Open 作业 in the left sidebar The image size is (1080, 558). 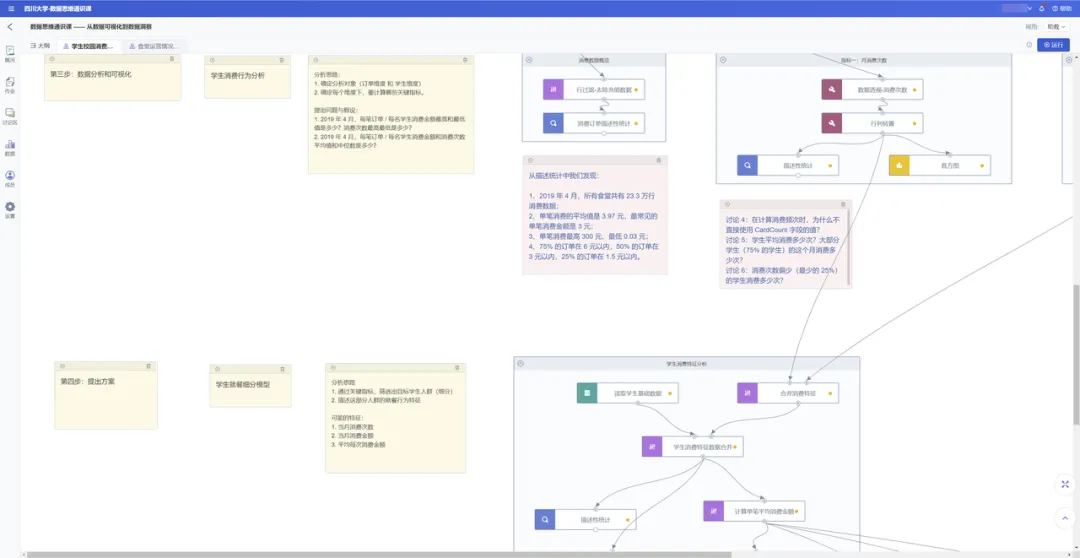[10, 85]
